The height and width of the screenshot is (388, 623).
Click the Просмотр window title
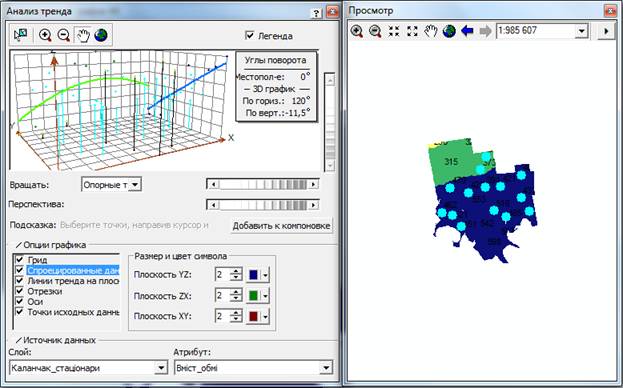(x=371, y=11)
